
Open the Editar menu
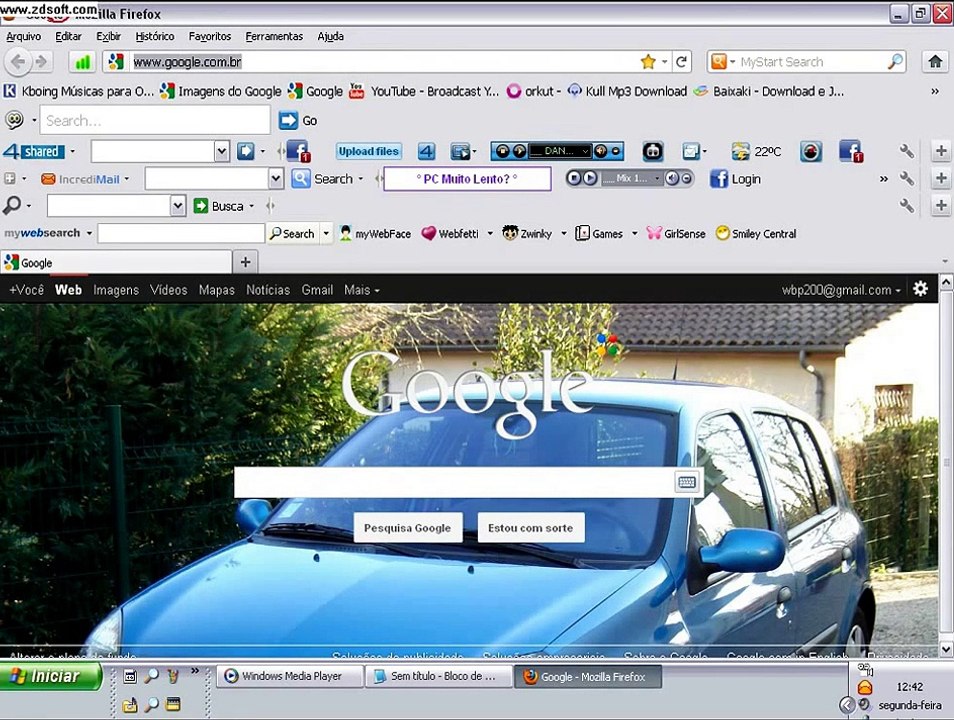coord(68,37)
